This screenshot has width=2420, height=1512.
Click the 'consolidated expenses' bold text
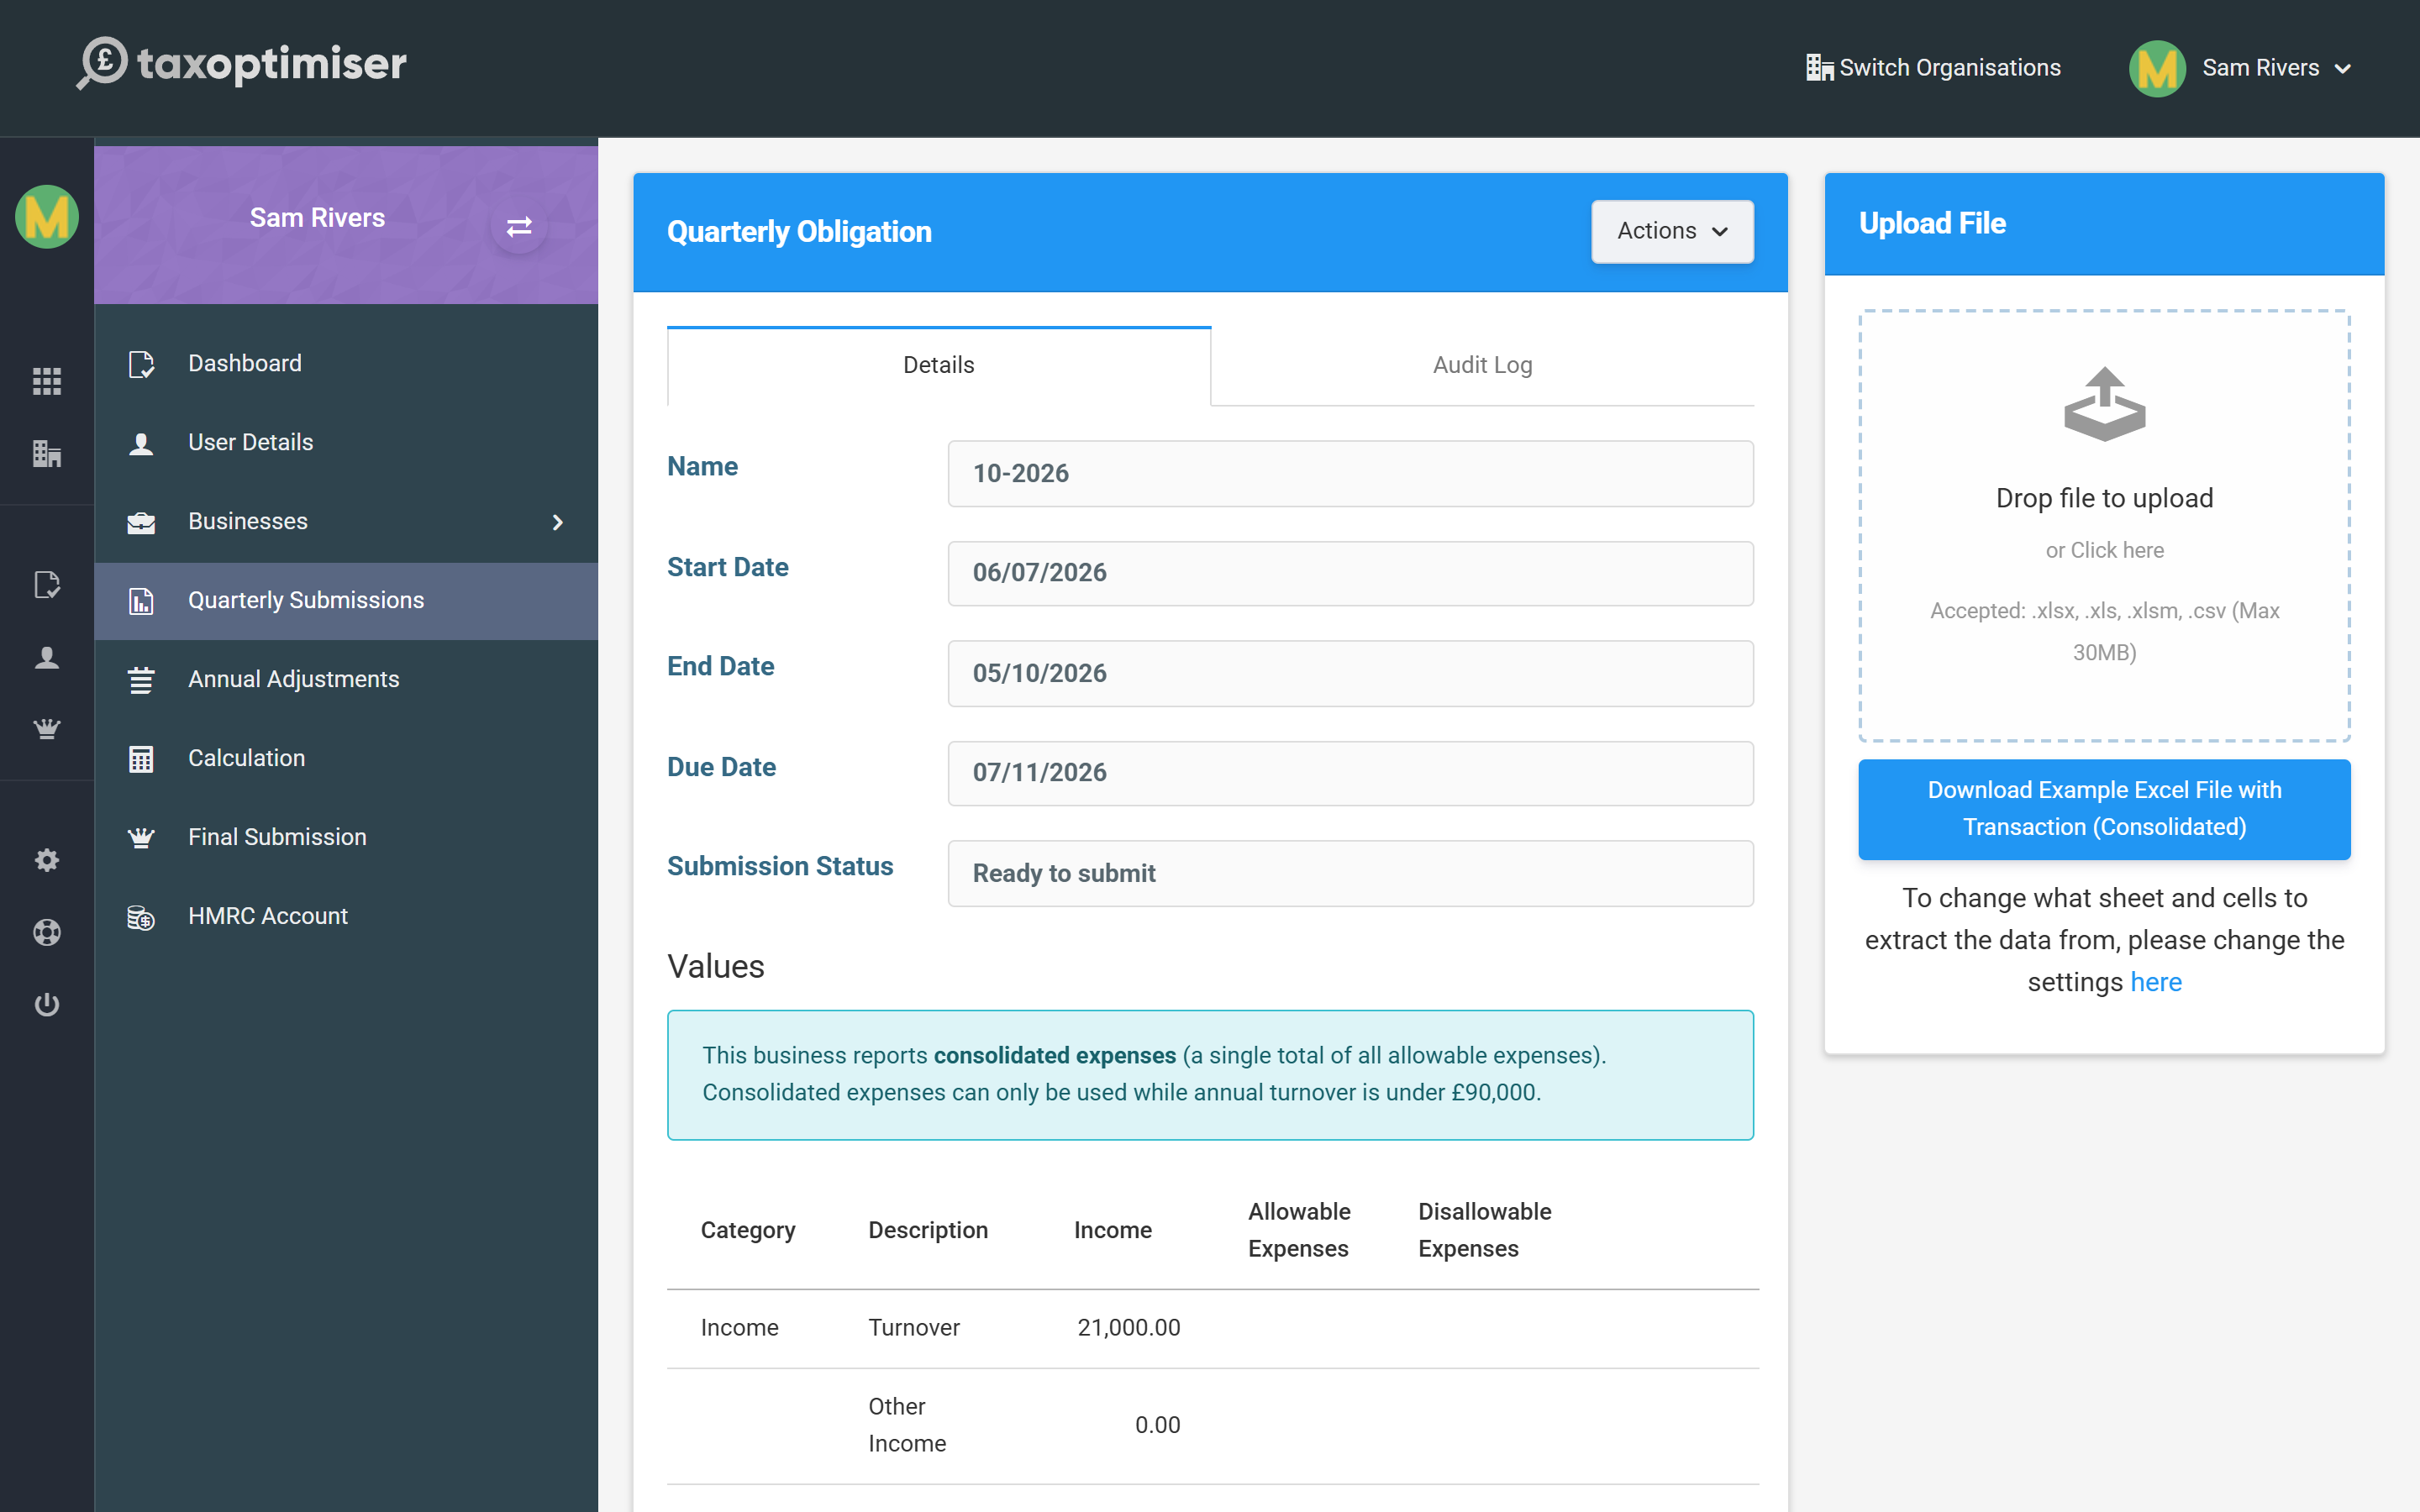1054,1055
